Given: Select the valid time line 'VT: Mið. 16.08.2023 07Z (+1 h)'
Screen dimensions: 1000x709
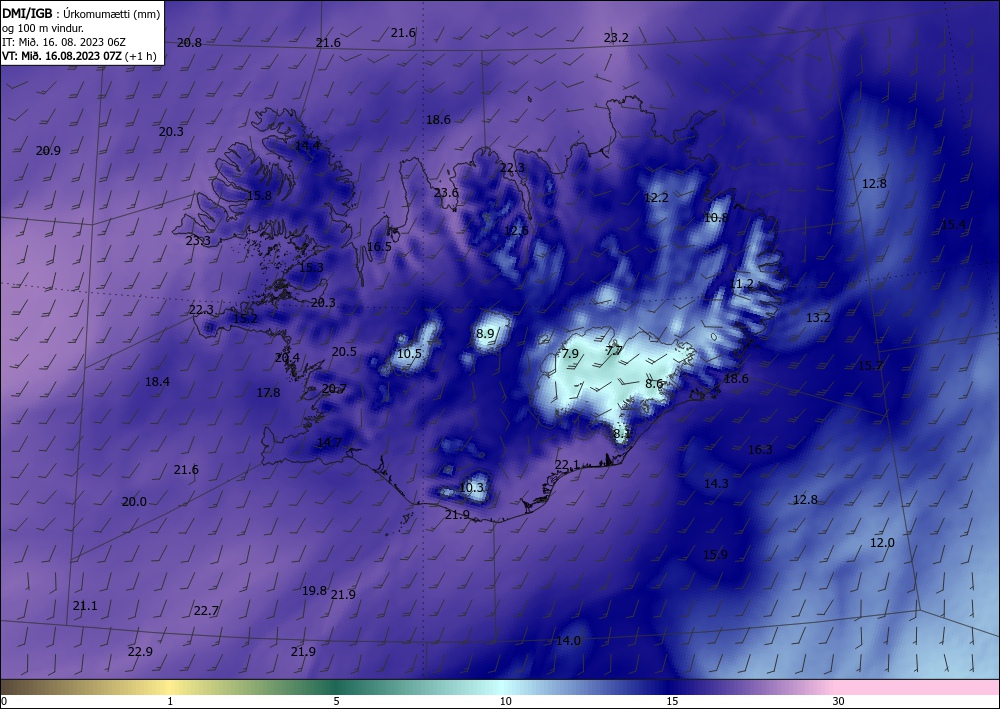Looking at the screenshot, I should [x=79, y=55].
